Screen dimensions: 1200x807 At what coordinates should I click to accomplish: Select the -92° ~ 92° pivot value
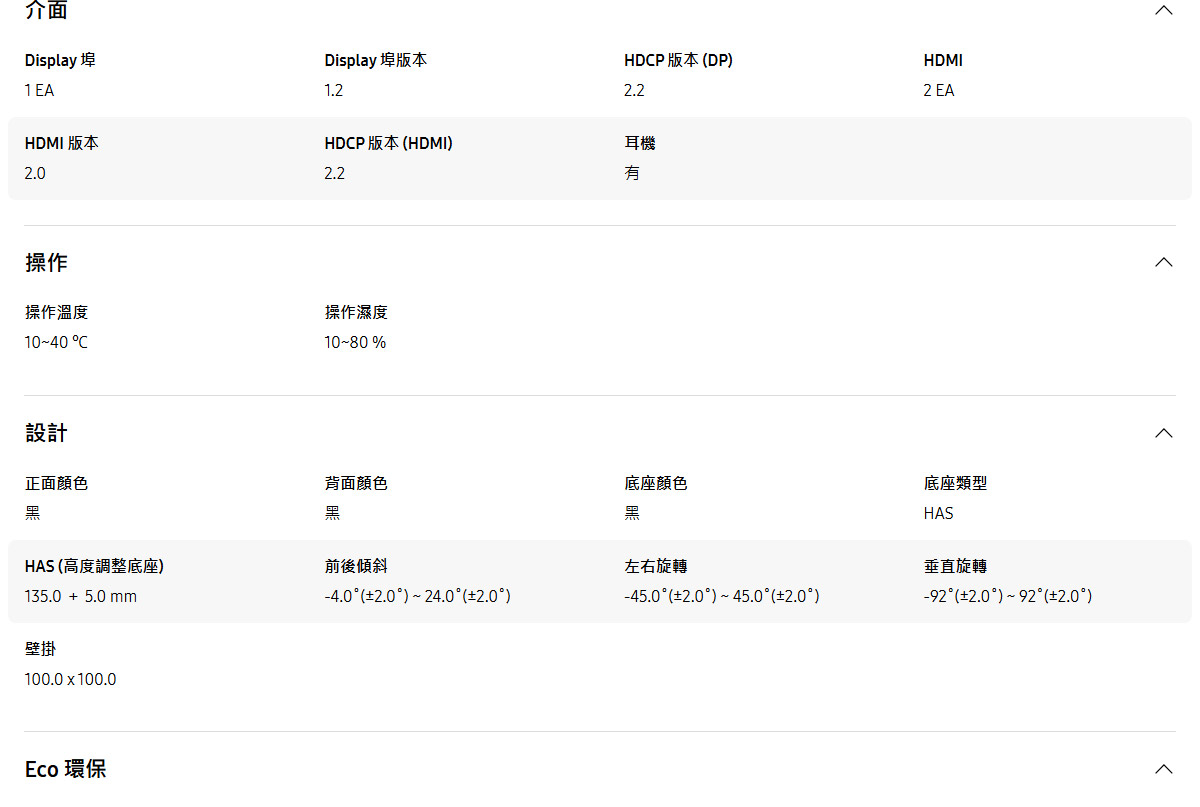coord(1008,596)
